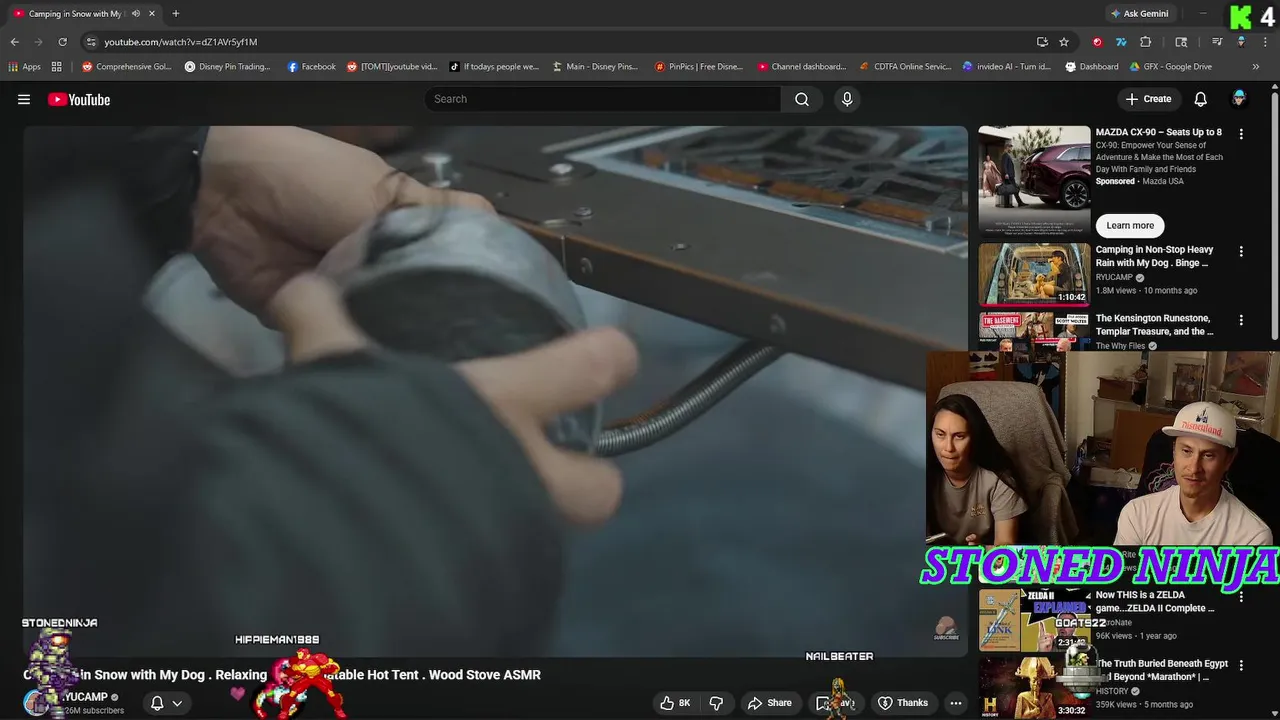Click the Create button
The height and width of the screenshot is (720, 1280).
point(1148,99)
